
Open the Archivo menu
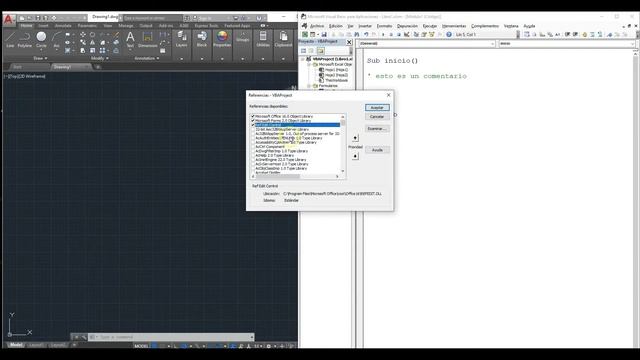(x=317, y=26)
